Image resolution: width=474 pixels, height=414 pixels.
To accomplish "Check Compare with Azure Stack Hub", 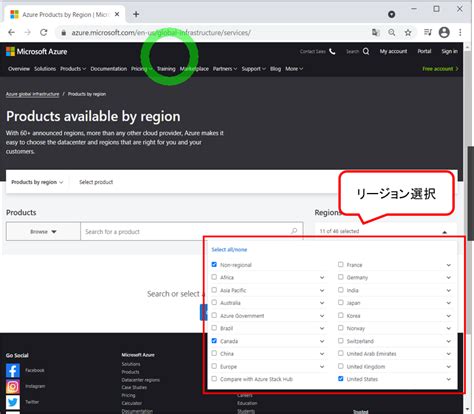I will (214, 379).
